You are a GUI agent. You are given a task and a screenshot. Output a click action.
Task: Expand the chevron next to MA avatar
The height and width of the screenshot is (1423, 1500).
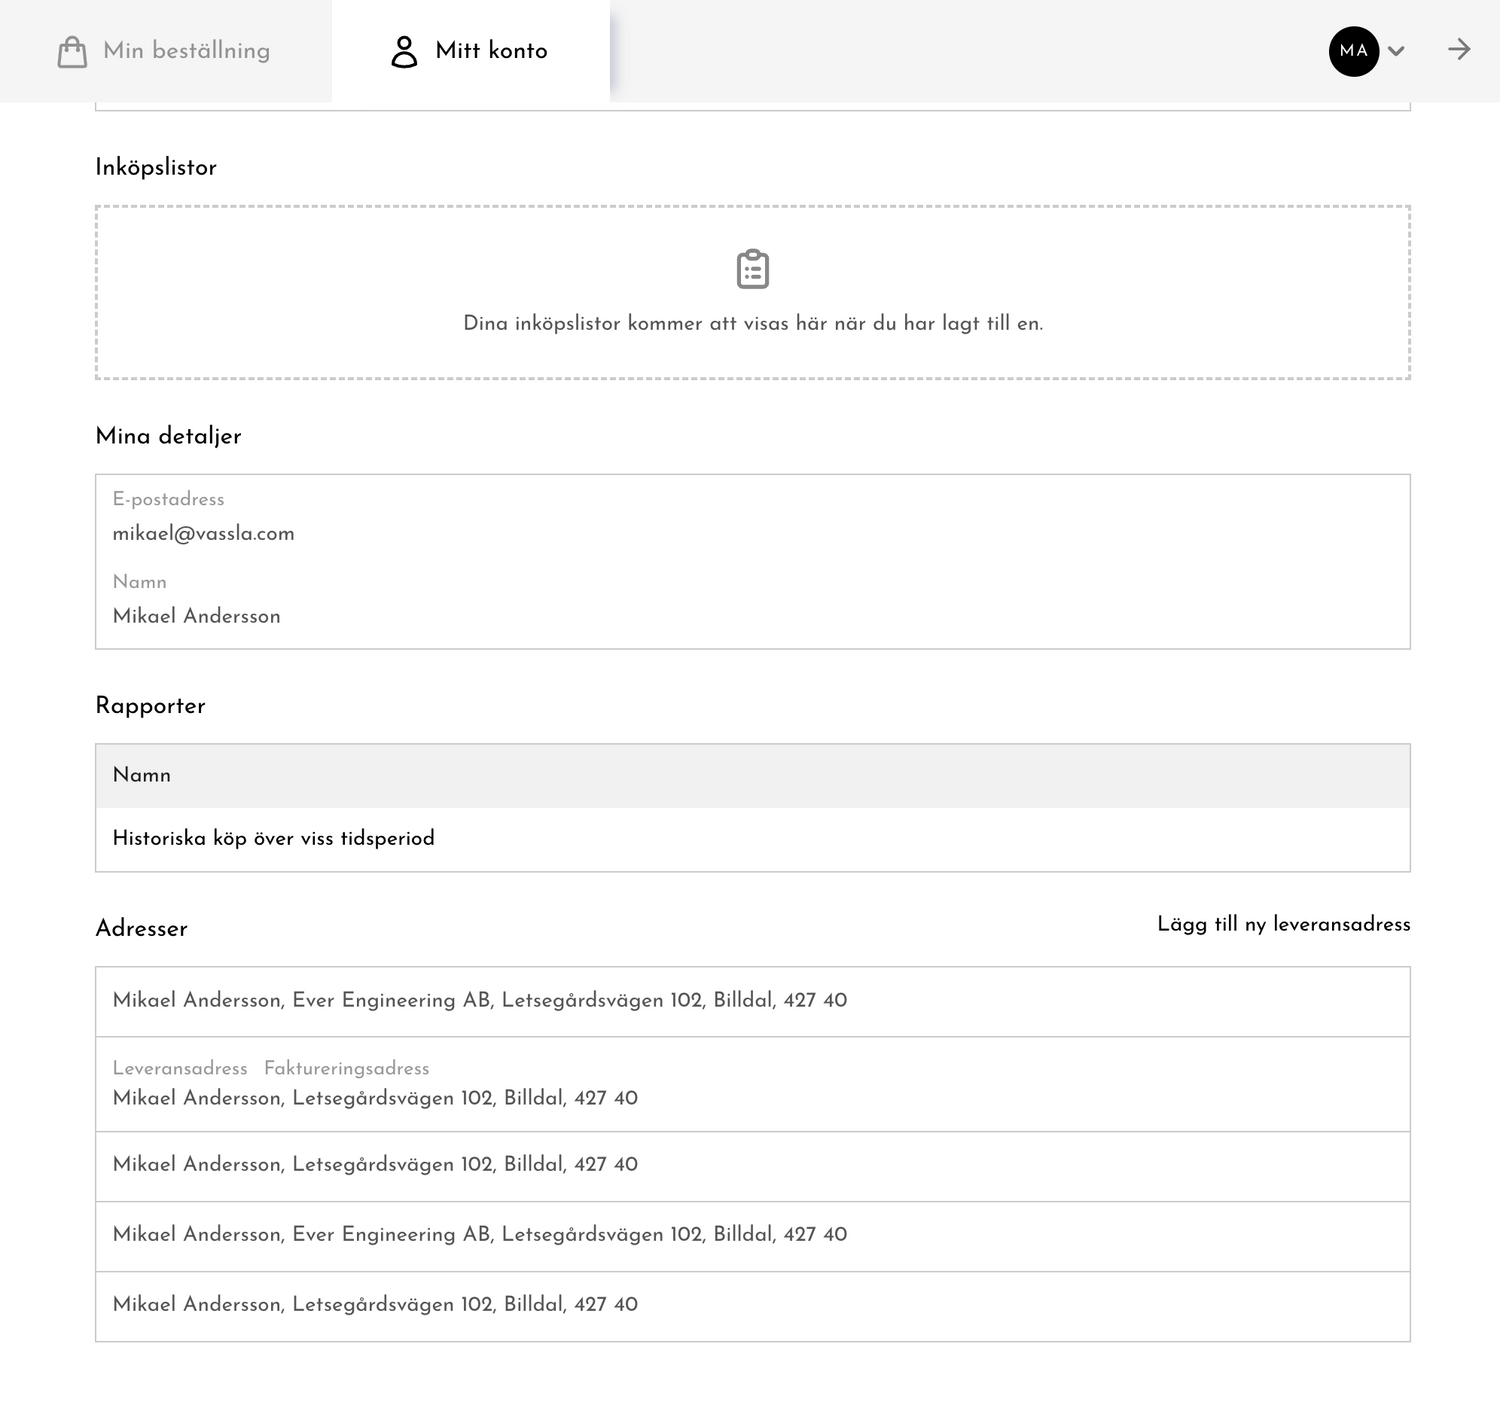pos(1397,51)
